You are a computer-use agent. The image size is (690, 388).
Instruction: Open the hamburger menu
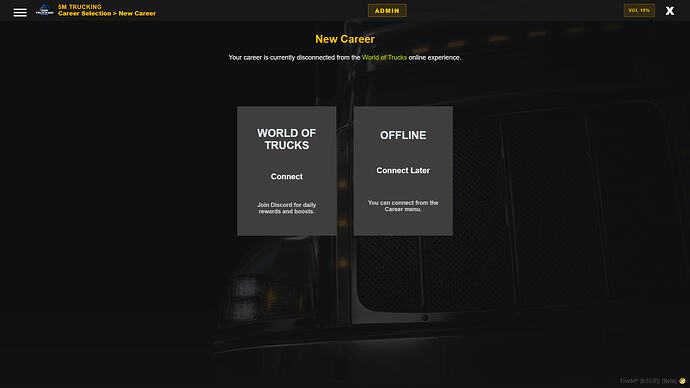click(x=20, y=12)
